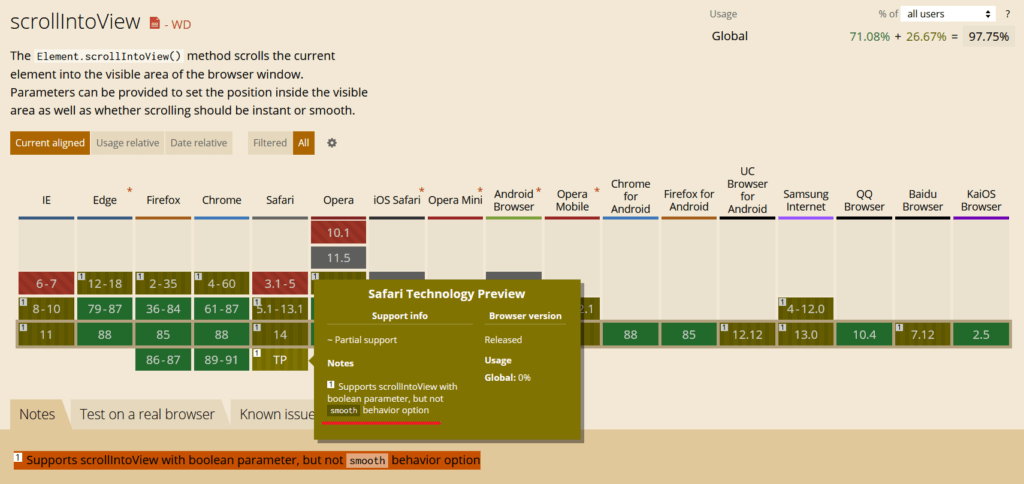
Task: Toggle the Filtered browsers option
Action: click(270, 142)
